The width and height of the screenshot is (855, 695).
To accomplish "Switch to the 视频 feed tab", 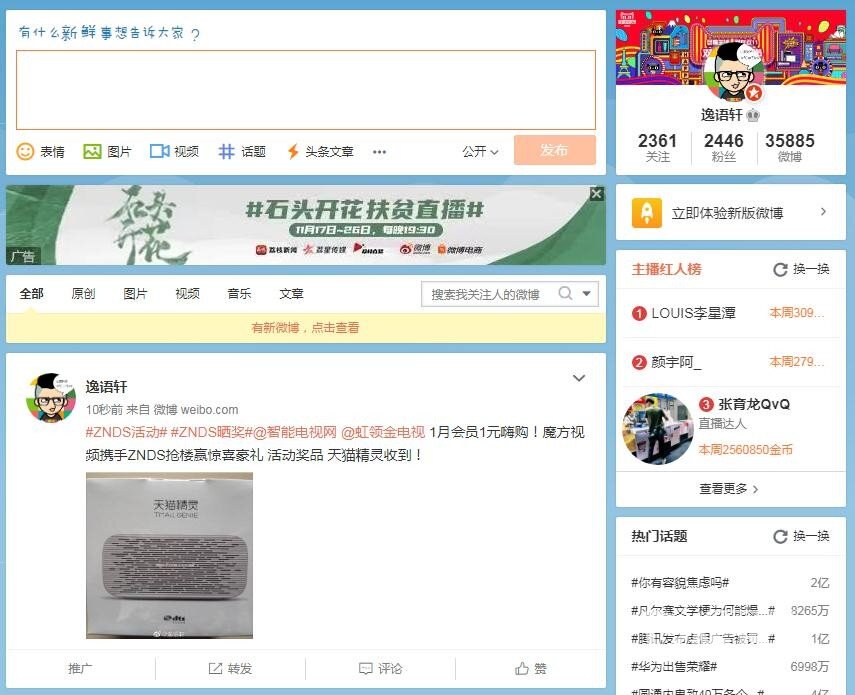I will pos(187,294).
